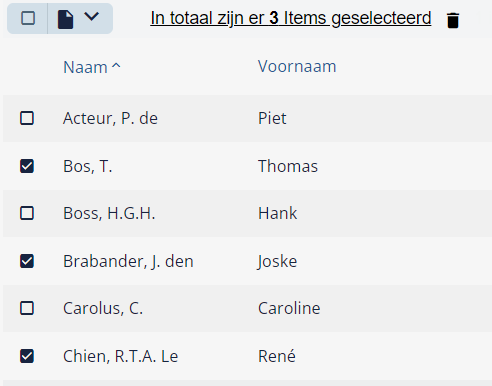Click the Naam sort arrow indicator
The image size is (492, 386).
[x=116, y=66]
